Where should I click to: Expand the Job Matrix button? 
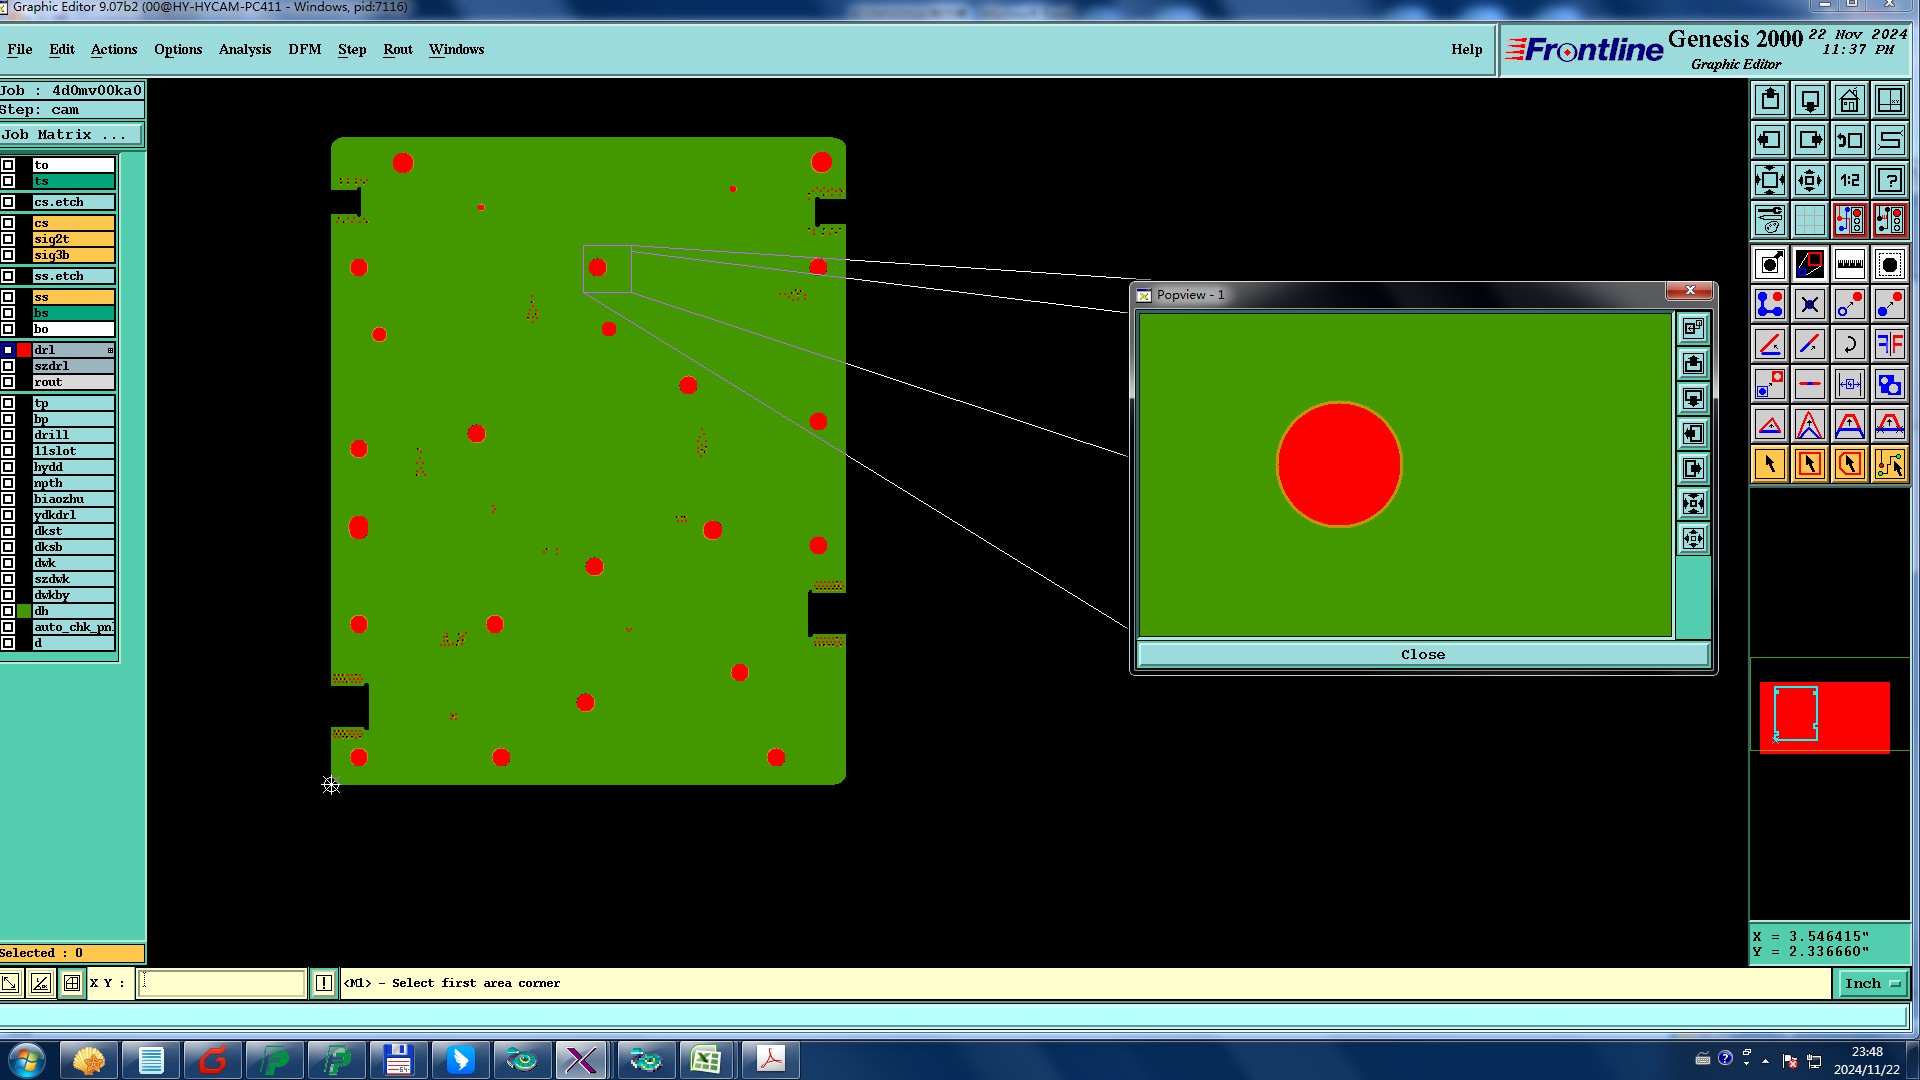coord(71,135)
